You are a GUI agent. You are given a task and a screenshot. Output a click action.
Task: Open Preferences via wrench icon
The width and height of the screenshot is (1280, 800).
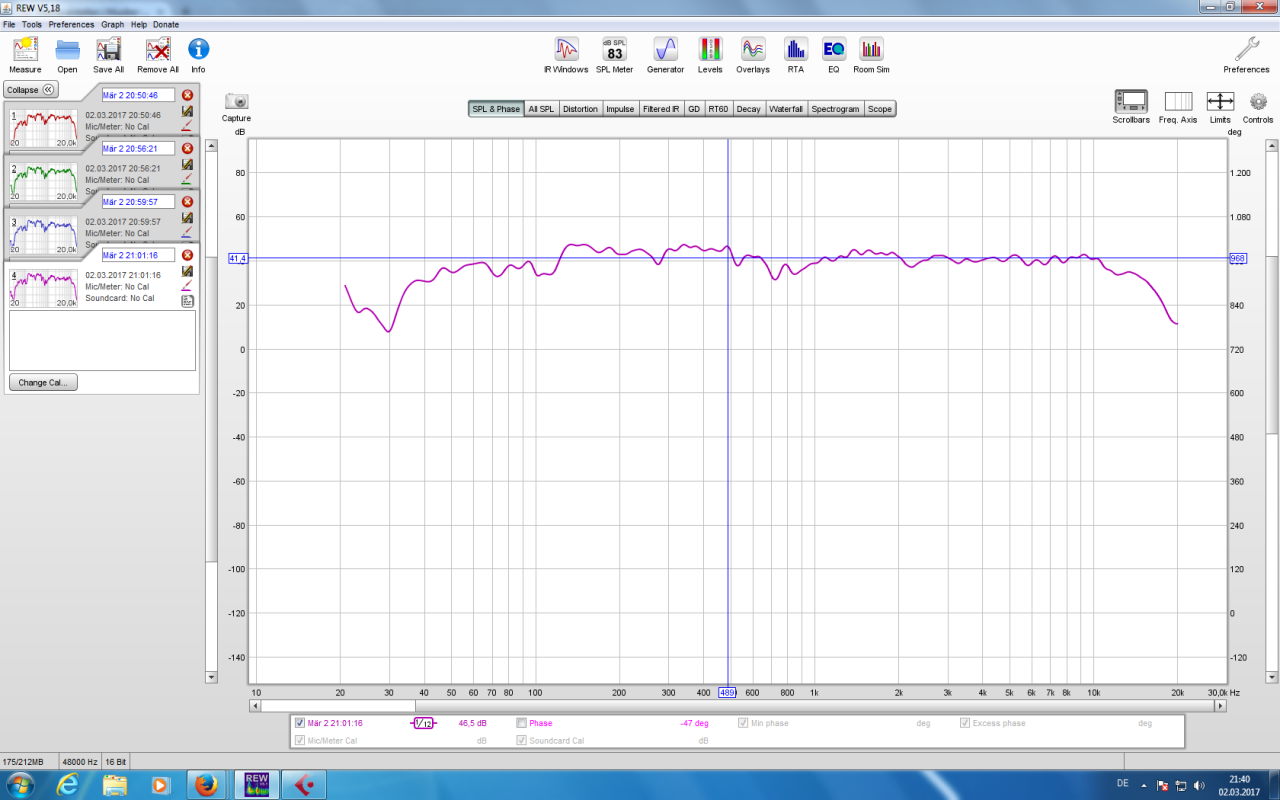coord(1246,55)
